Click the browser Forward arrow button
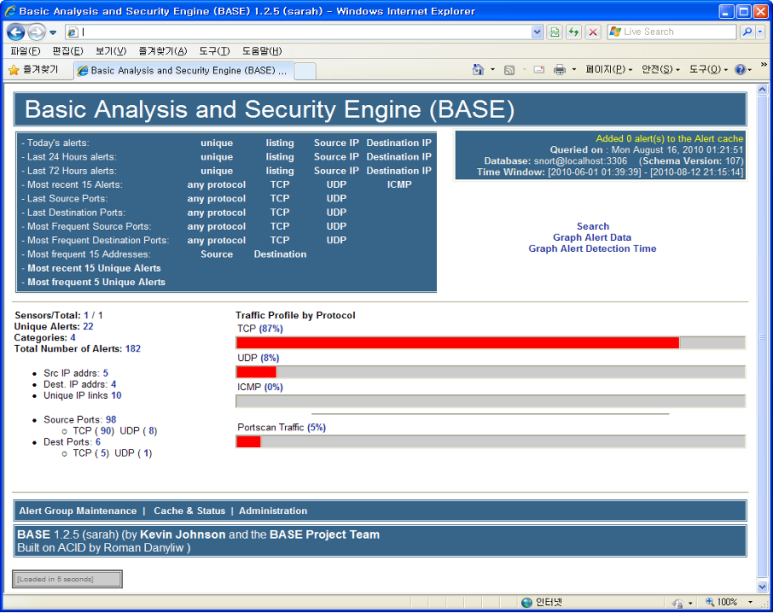The width and height of the screenshot is (773, 613). 36,32
